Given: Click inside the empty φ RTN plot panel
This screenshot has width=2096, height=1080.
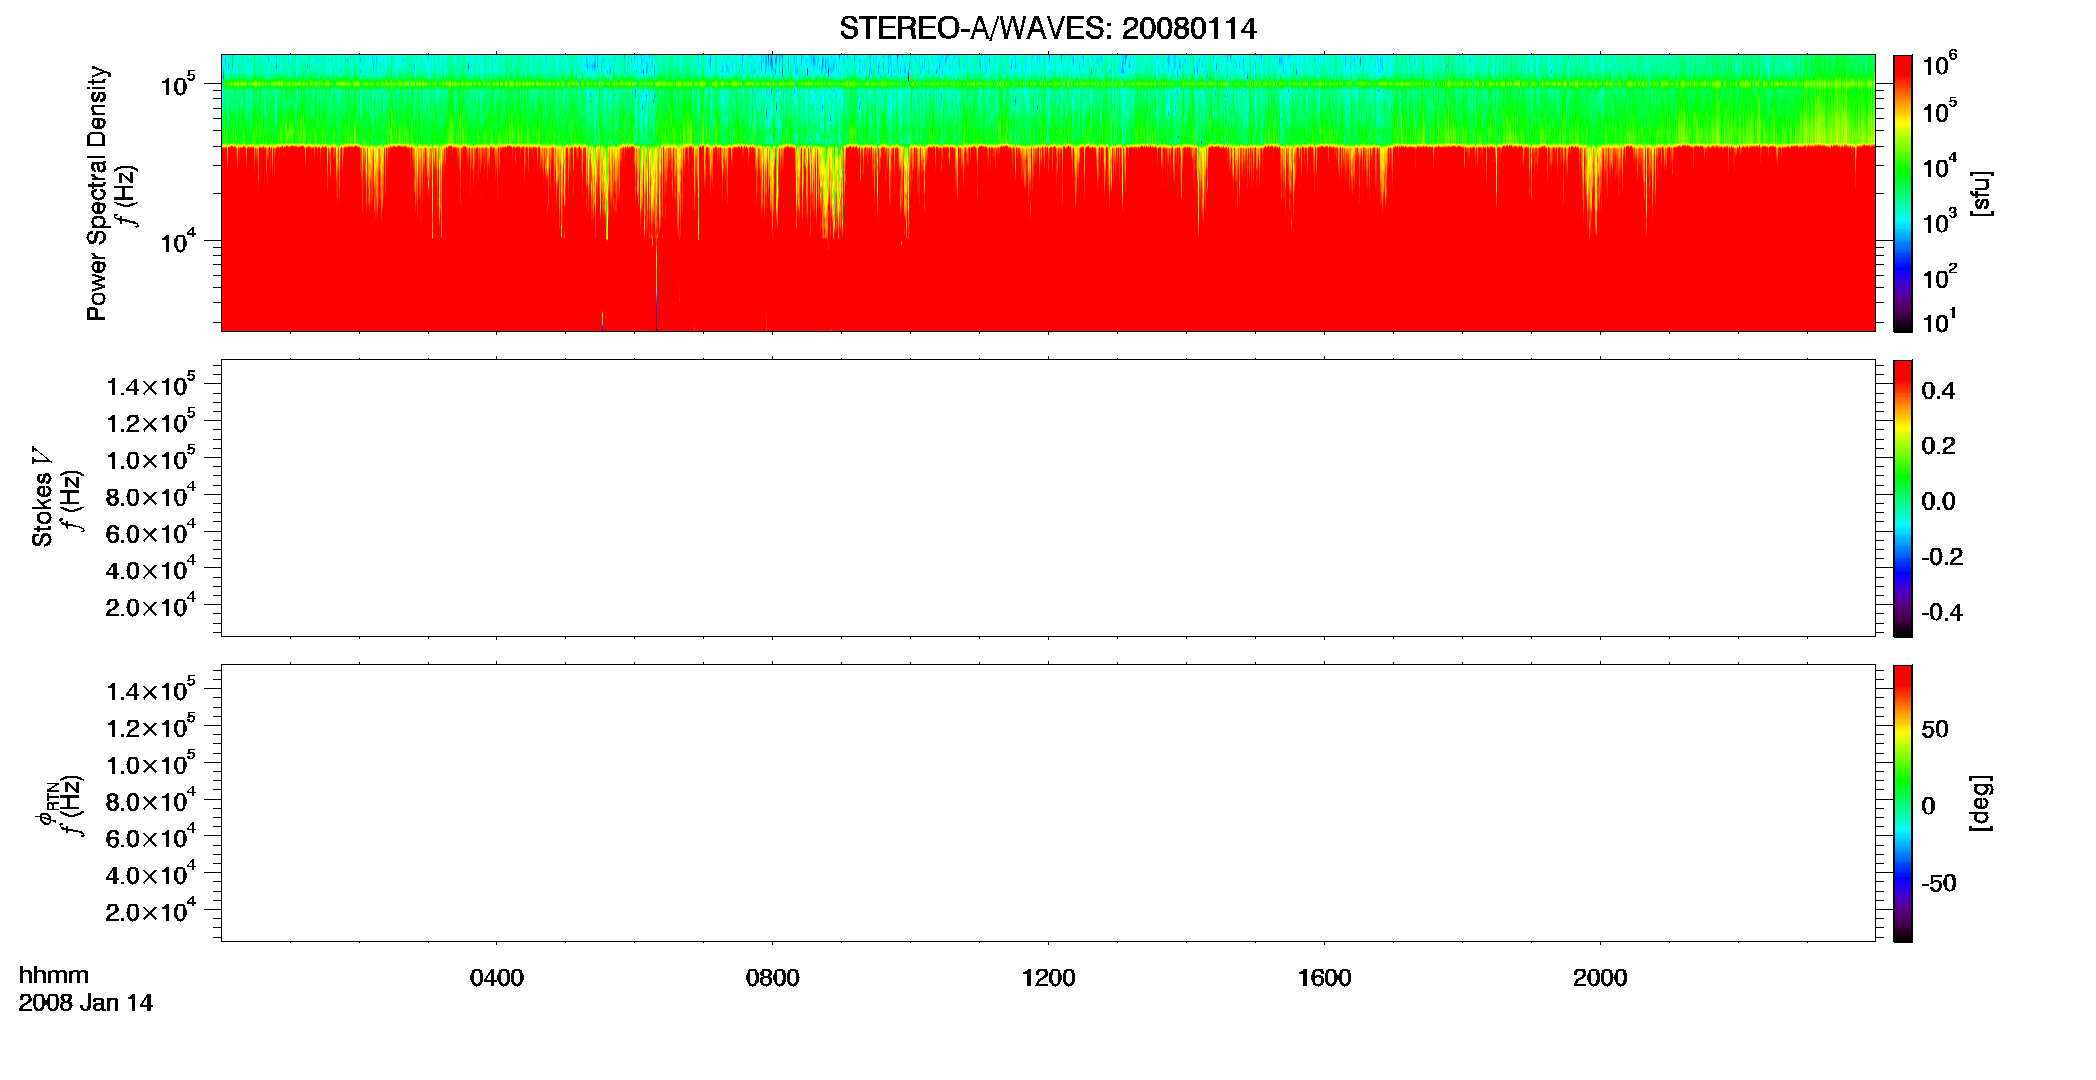Looking at the screenshot, I should (1048, 803).
